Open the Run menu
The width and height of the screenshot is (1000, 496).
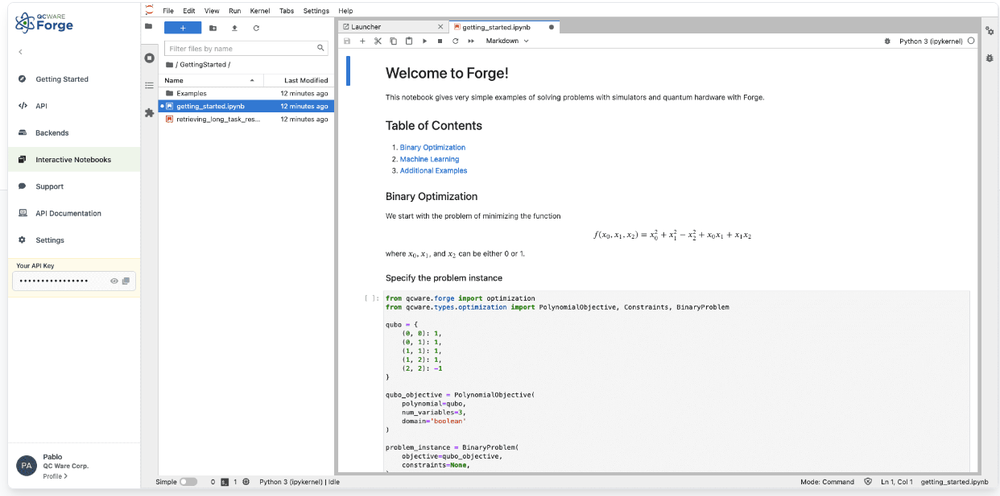234,11
